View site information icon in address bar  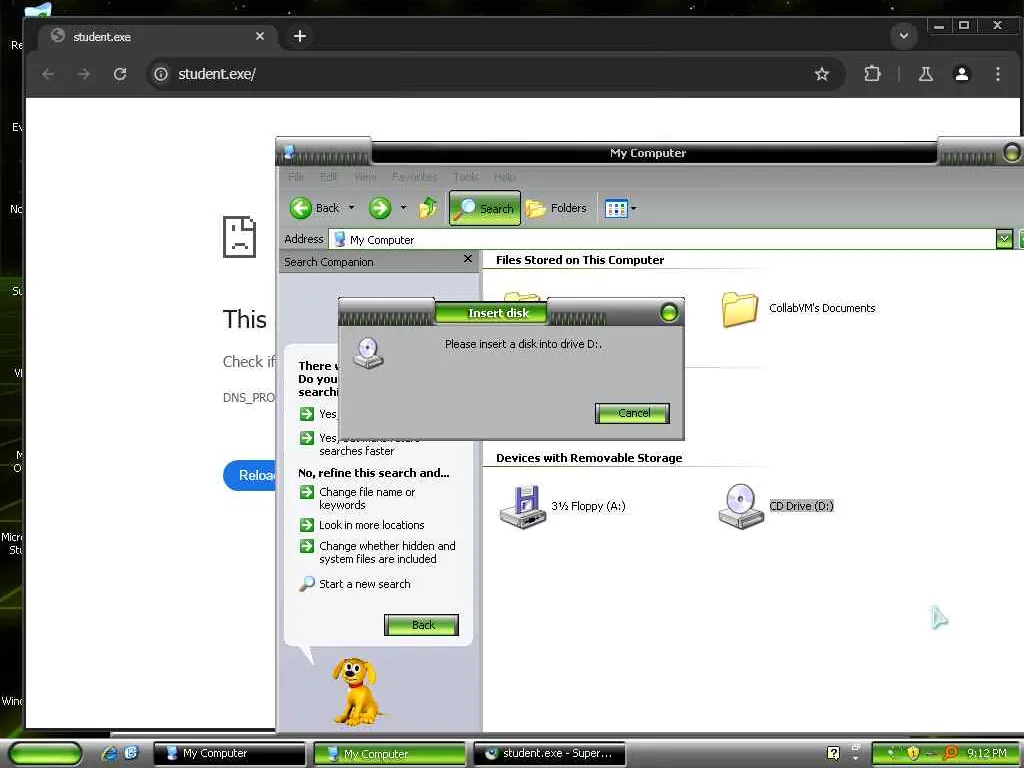click(161, 74)
